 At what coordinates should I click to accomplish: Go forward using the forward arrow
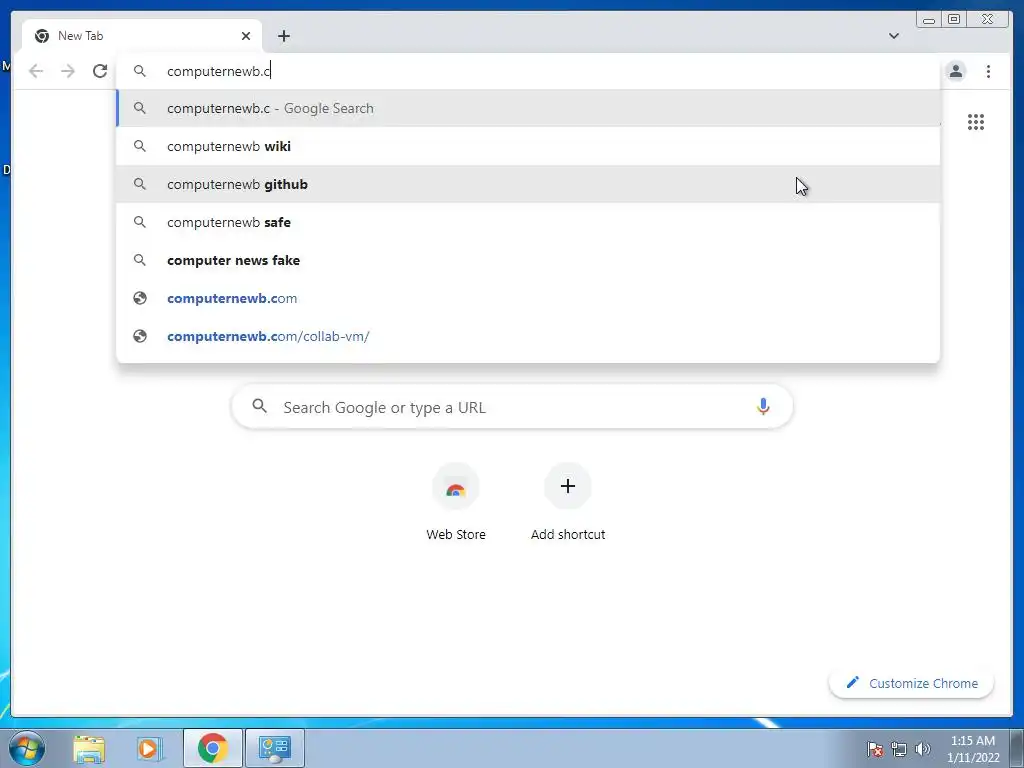[68, 71]
